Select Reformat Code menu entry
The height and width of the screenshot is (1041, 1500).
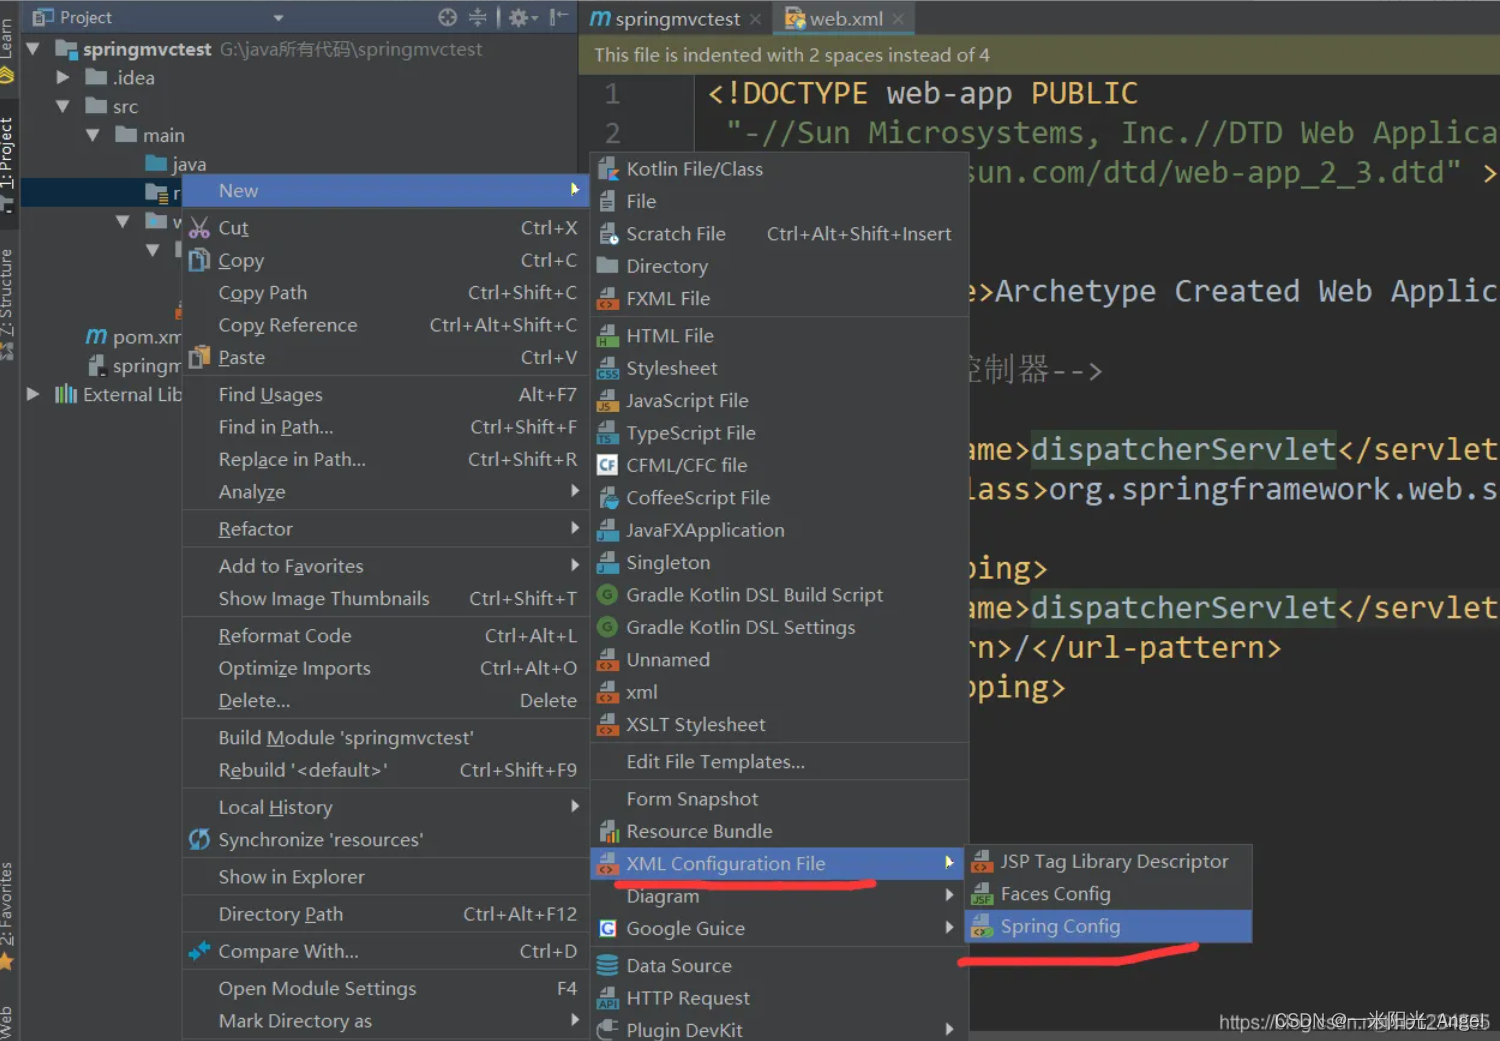point(385,636)
